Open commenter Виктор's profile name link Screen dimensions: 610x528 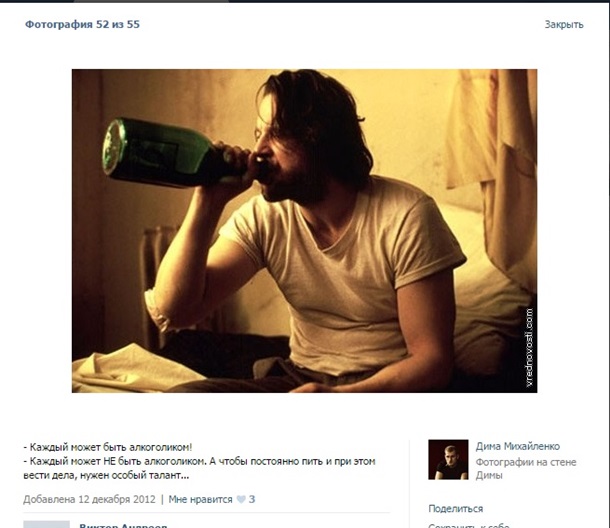point(123,526)
